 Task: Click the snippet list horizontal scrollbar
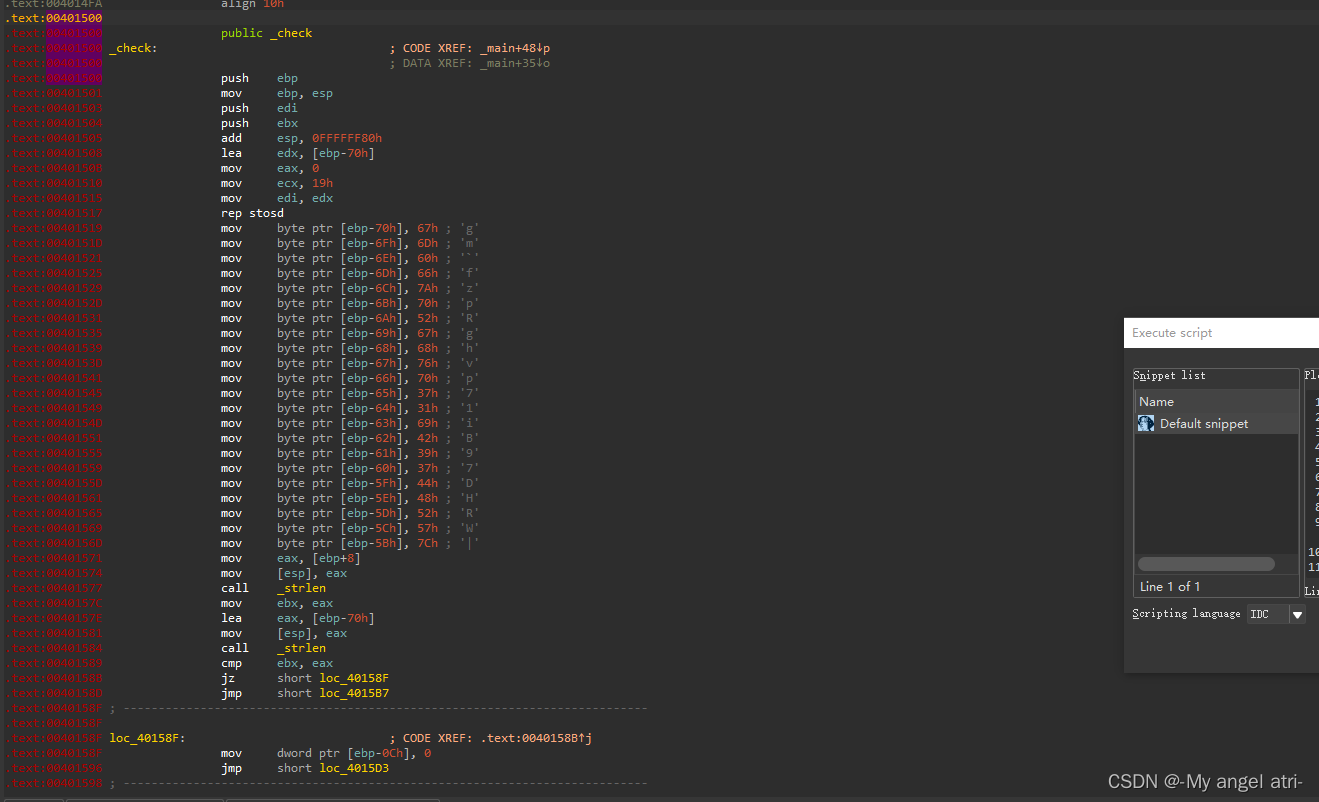pyautogui.click(x=1206, y=564)
